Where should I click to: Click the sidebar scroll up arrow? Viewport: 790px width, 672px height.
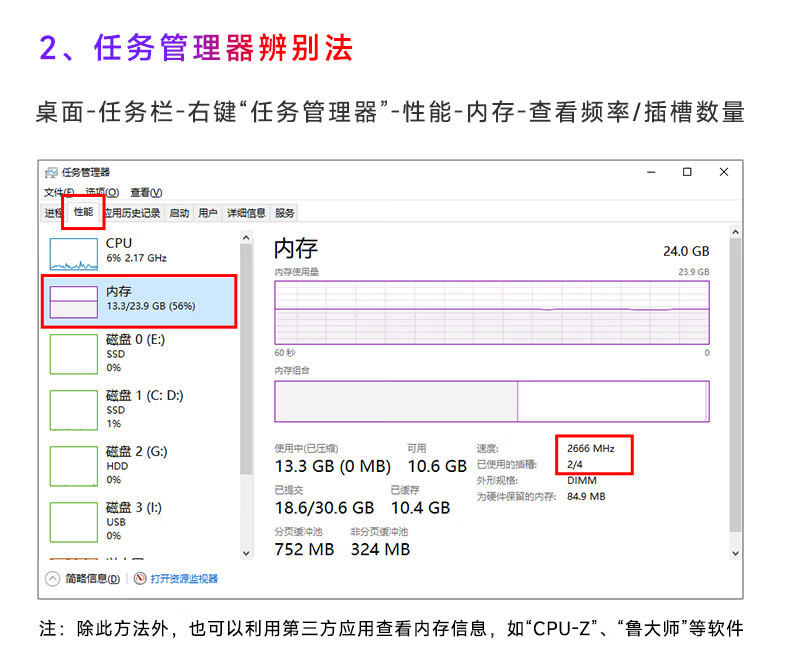[246, 238]
